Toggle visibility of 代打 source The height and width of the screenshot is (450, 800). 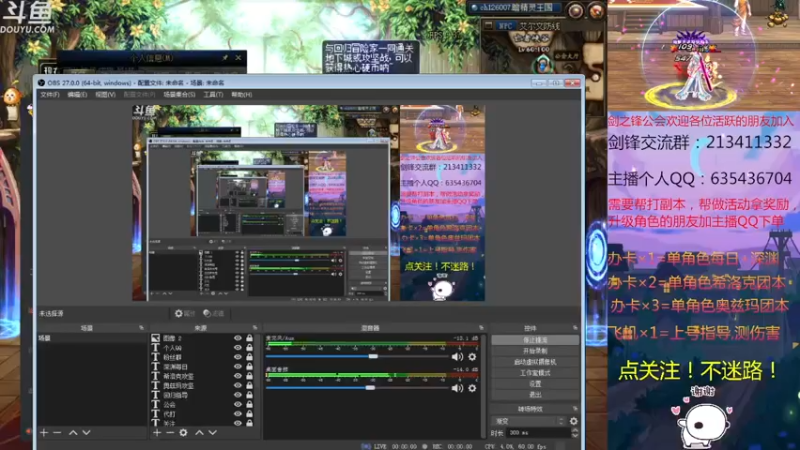238,413
